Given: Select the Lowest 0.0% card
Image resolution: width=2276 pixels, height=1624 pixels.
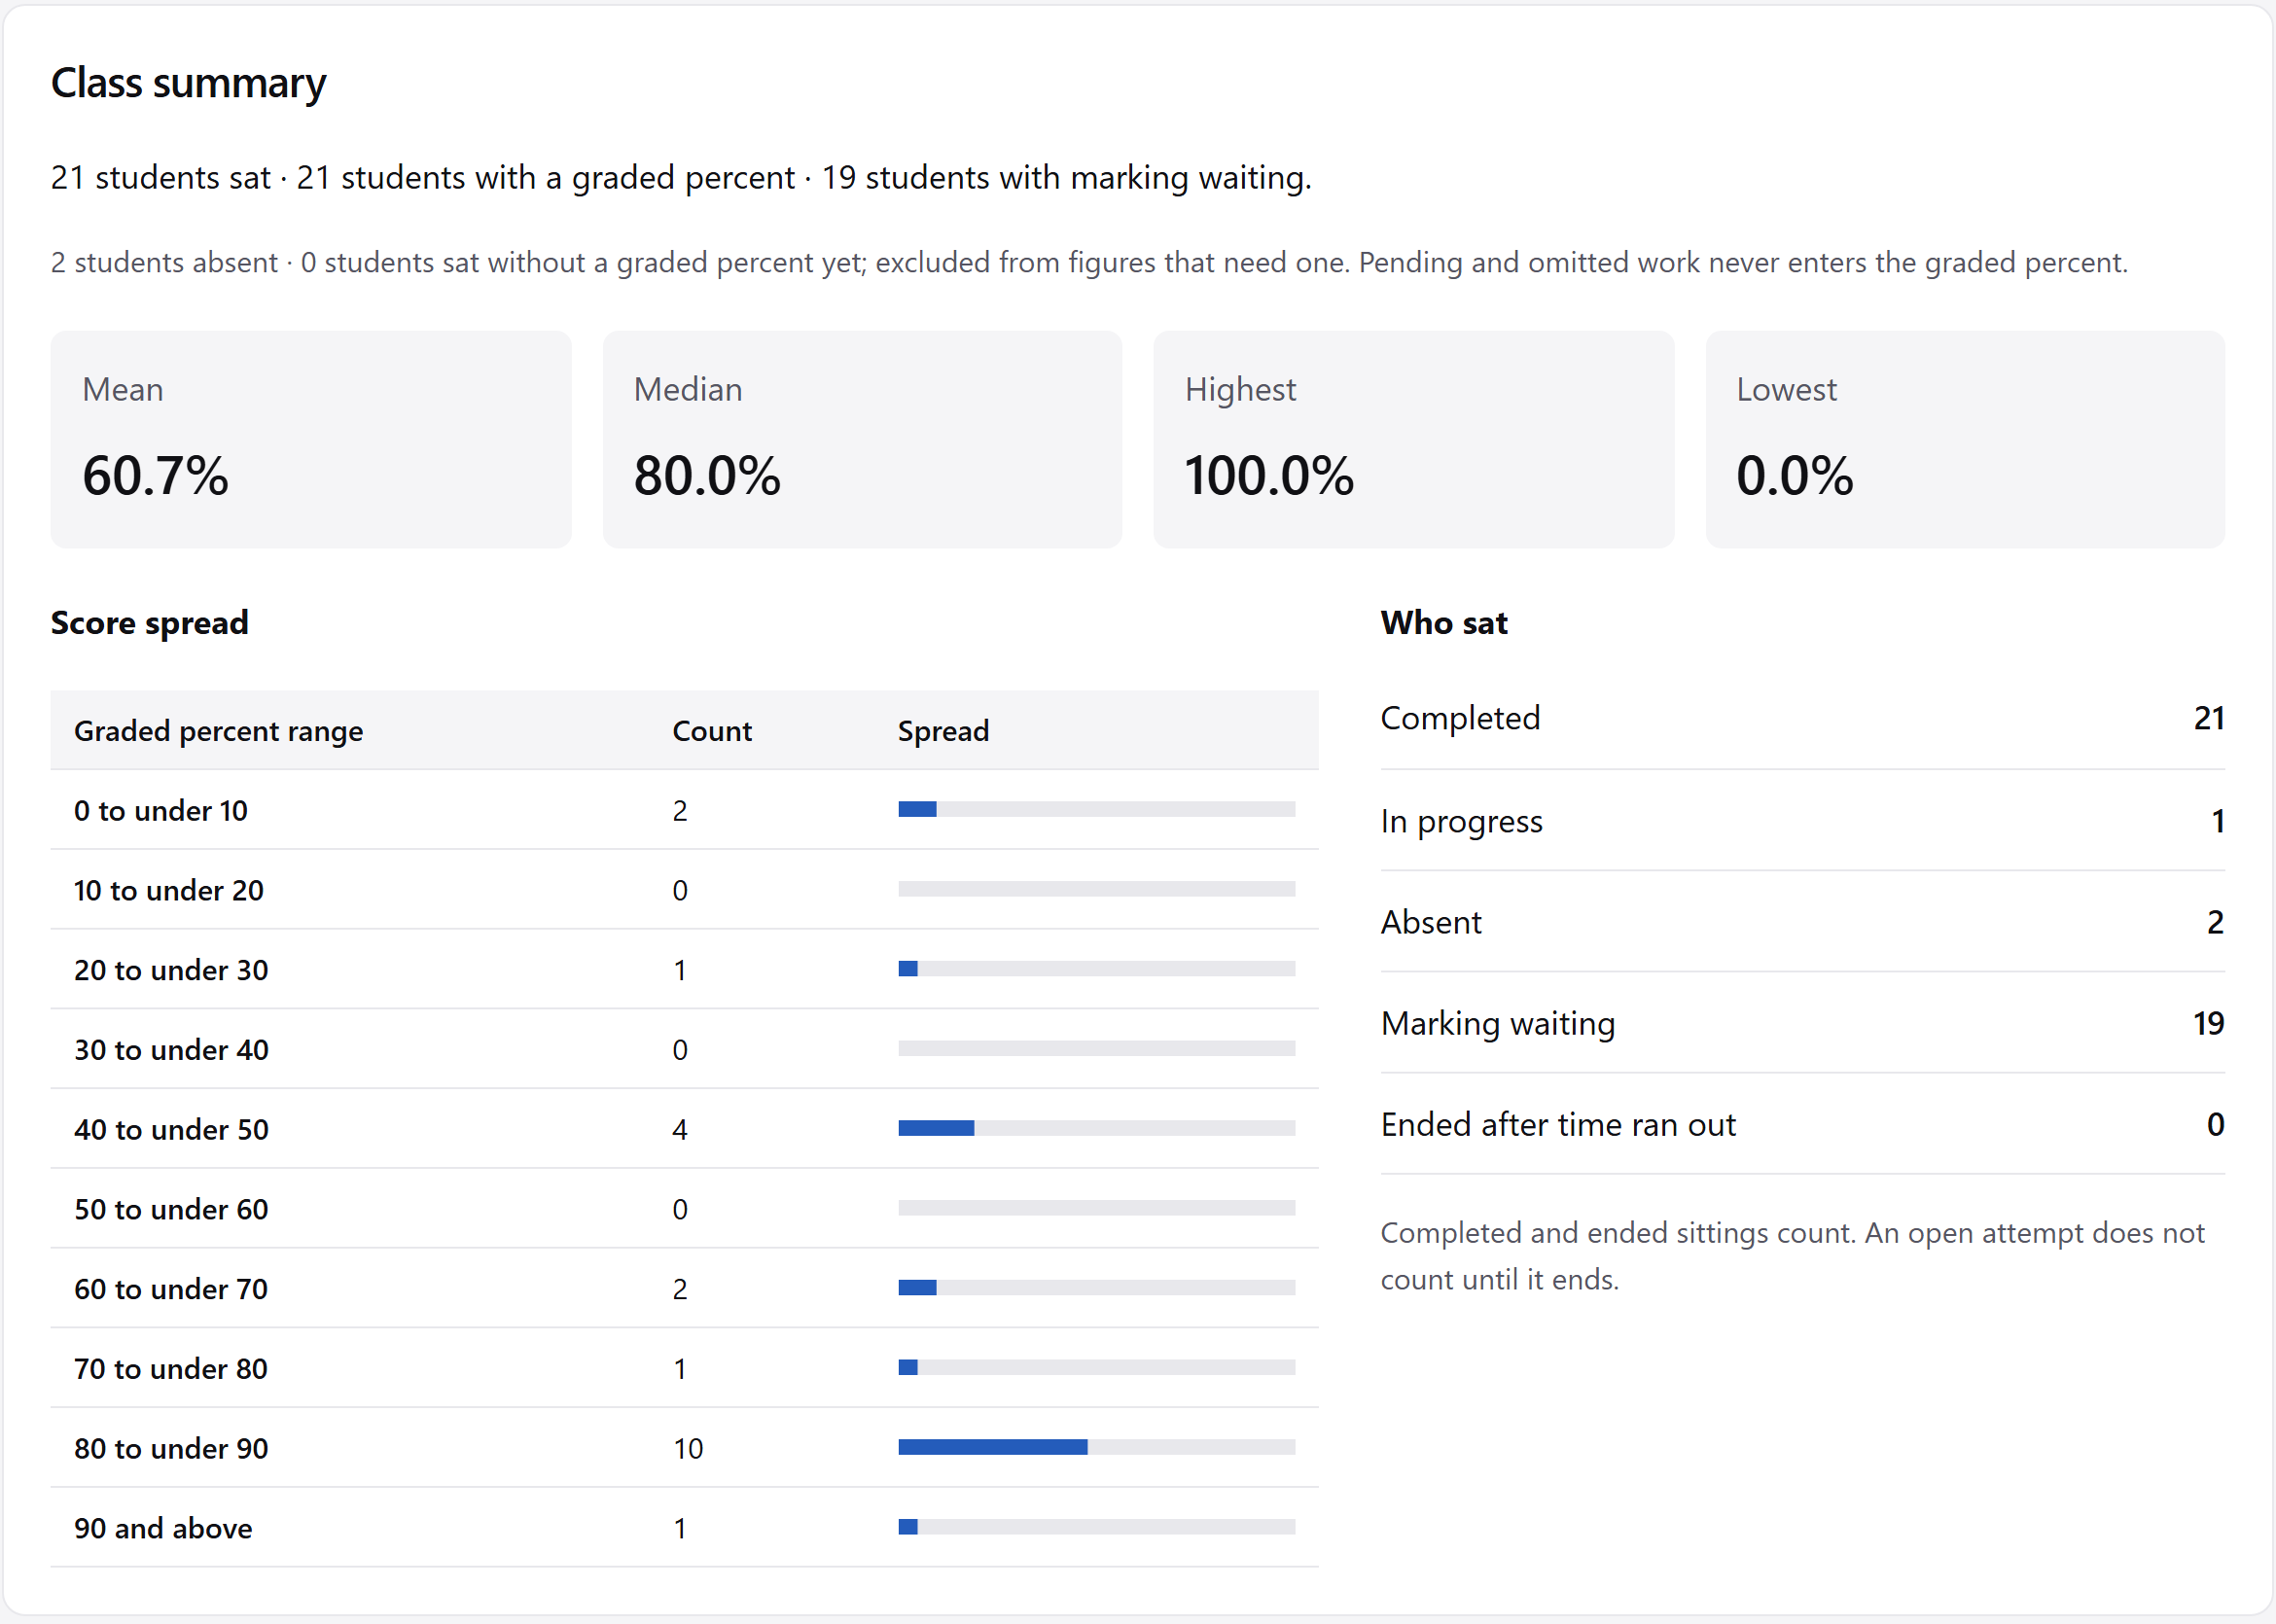Looking at the screenshot, I should 1965,439.
